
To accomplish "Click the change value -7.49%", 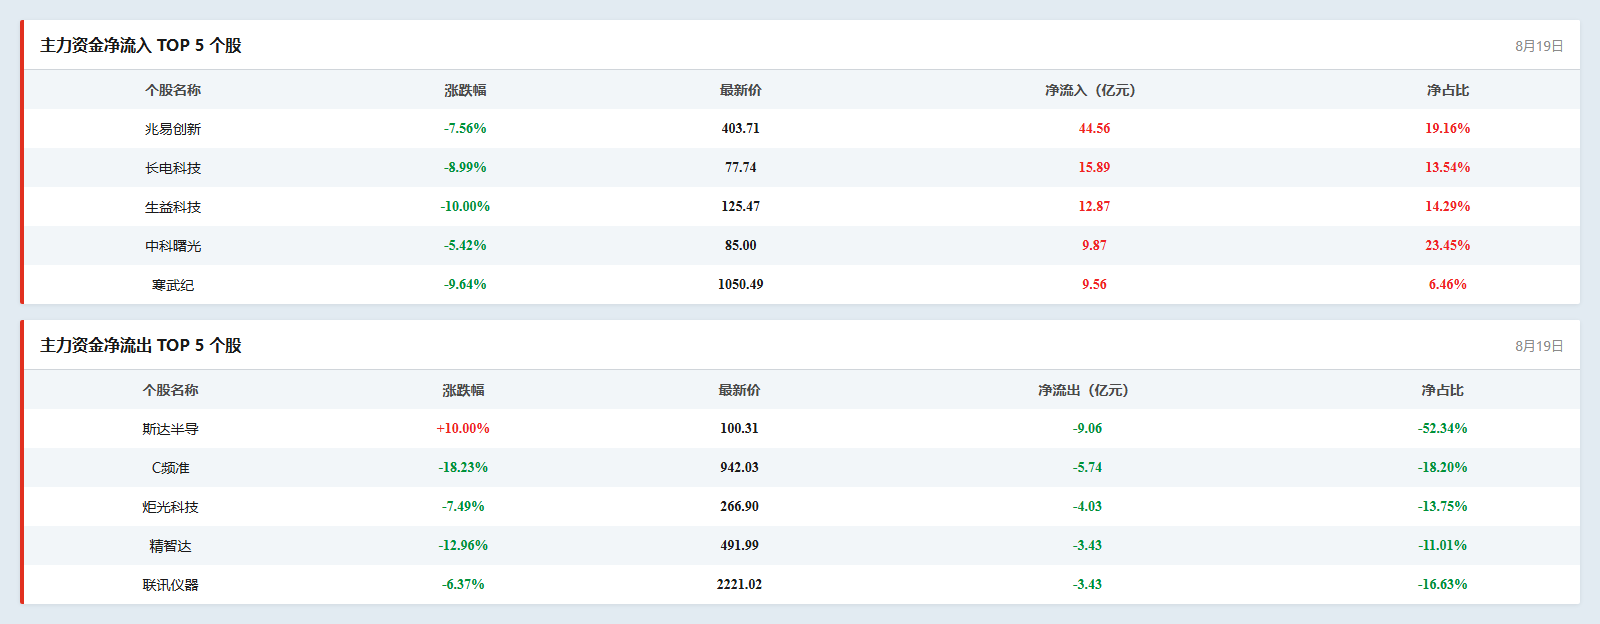I will [463, 507].
